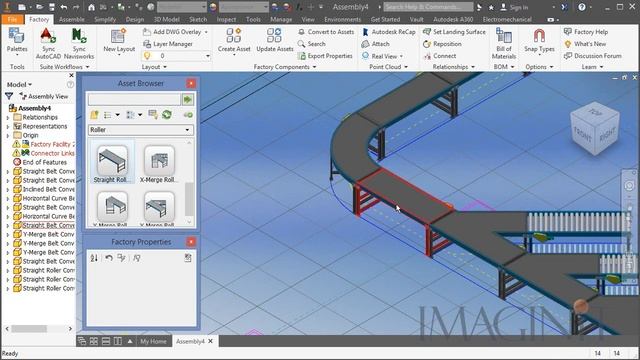Click the model browser horizontal scrollbar
The image size is (640, 360).
click(29, 329)
